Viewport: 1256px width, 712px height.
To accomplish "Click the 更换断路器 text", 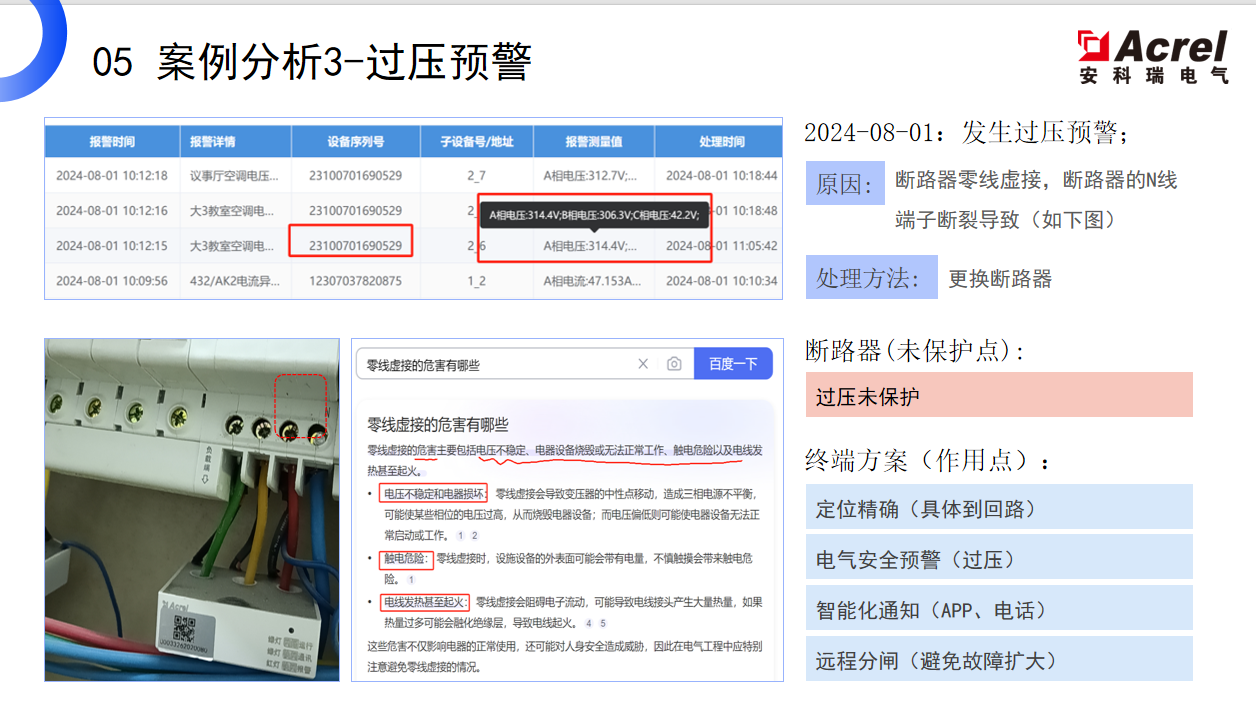I will 1000,279.
